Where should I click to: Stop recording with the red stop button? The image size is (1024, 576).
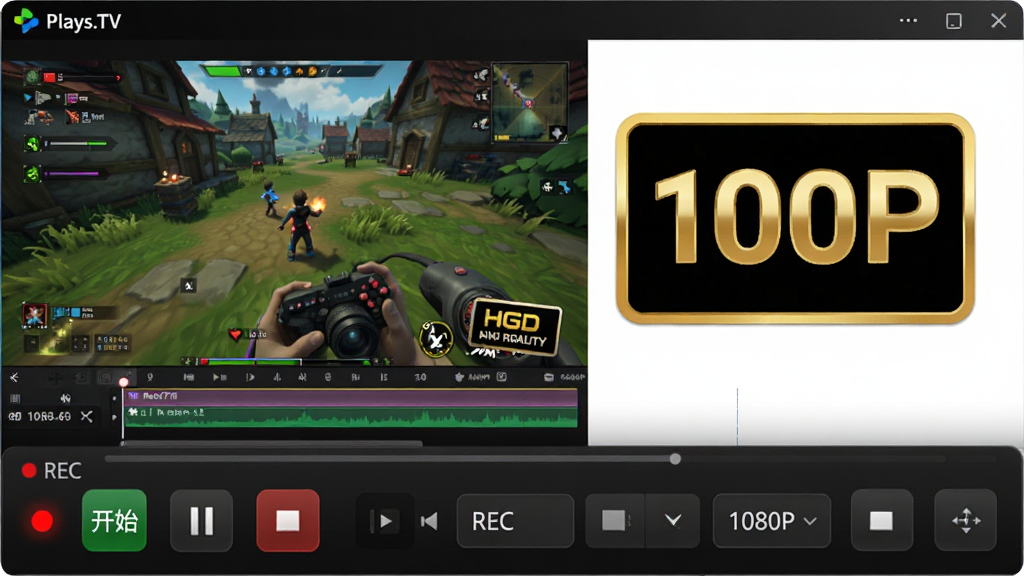pyautogui.click(x=288, y=520)
